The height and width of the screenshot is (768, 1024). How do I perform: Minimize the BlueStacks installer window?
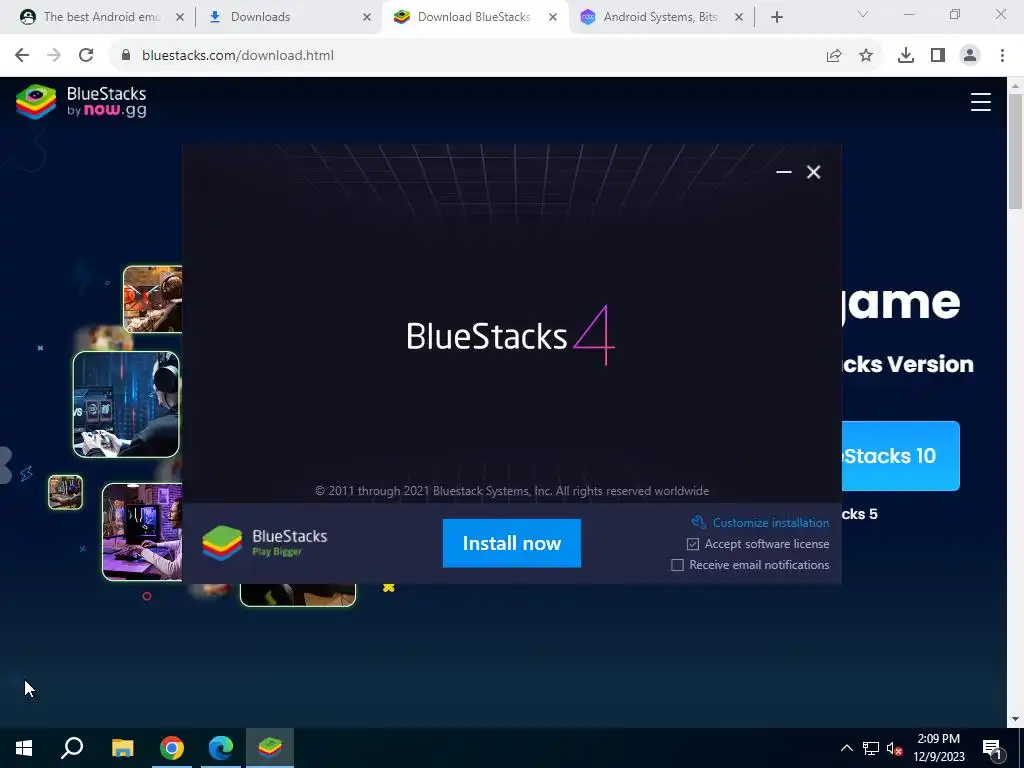click(784, 172)
